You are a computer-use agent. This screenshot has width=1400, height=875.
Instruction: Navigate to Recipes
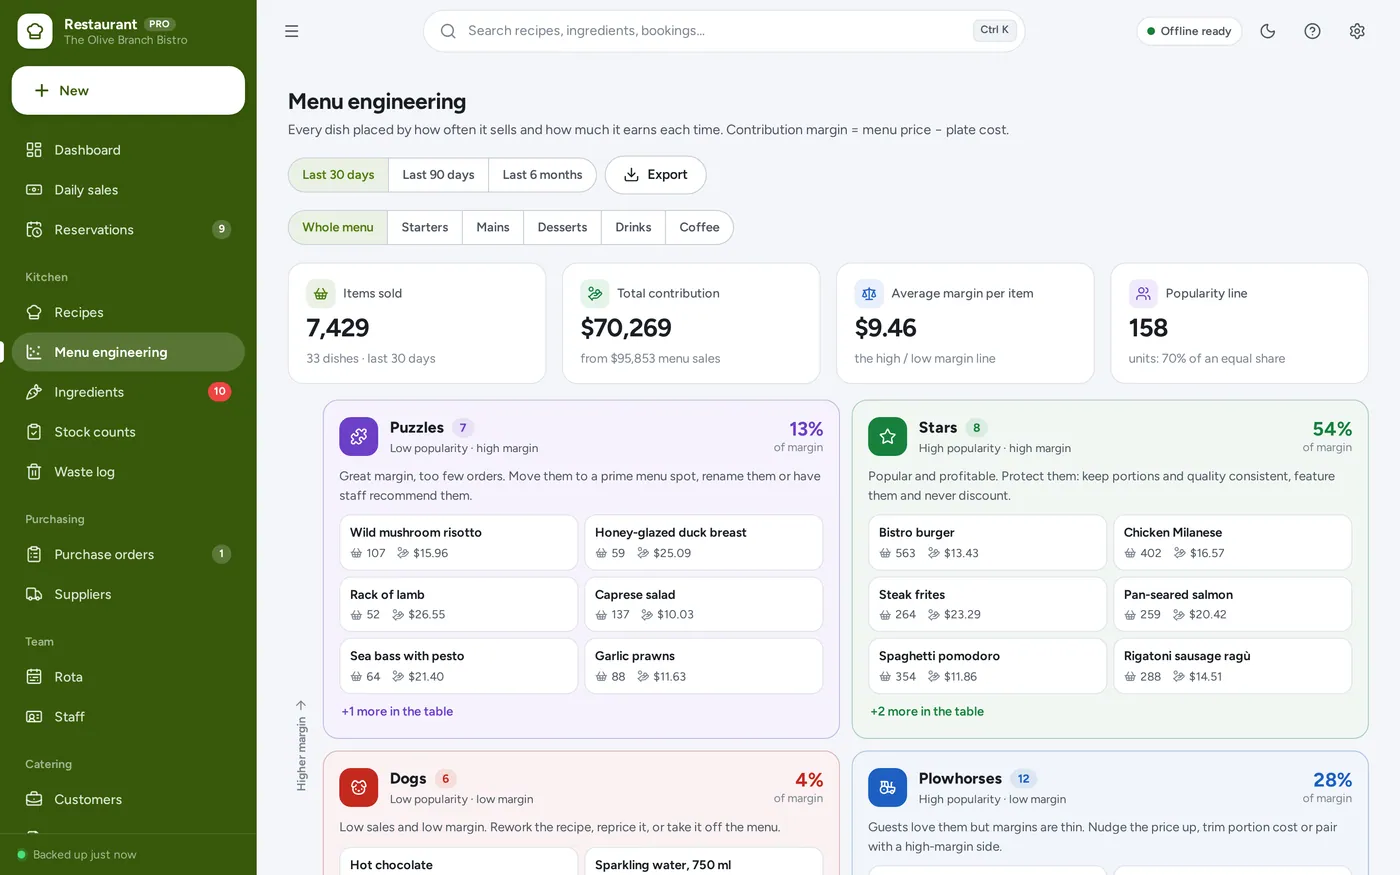pos(128,312)
